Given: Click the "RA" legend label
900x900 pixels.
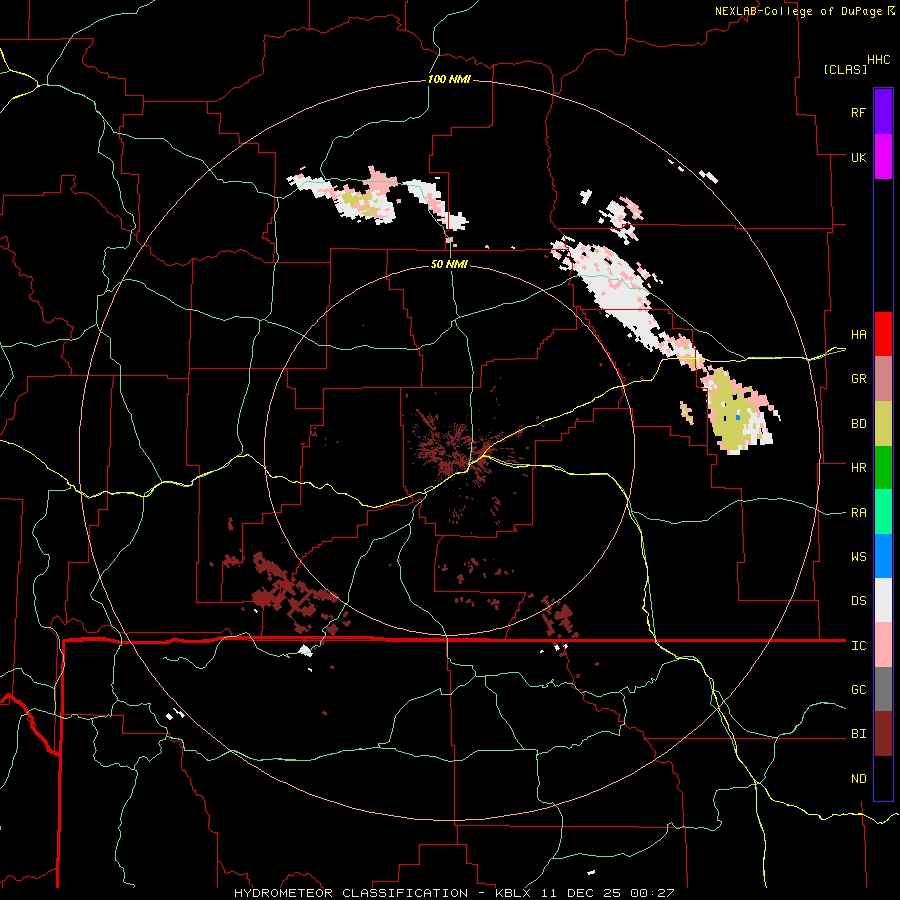Looking at the screenshot, I should [x=858, y=513].
